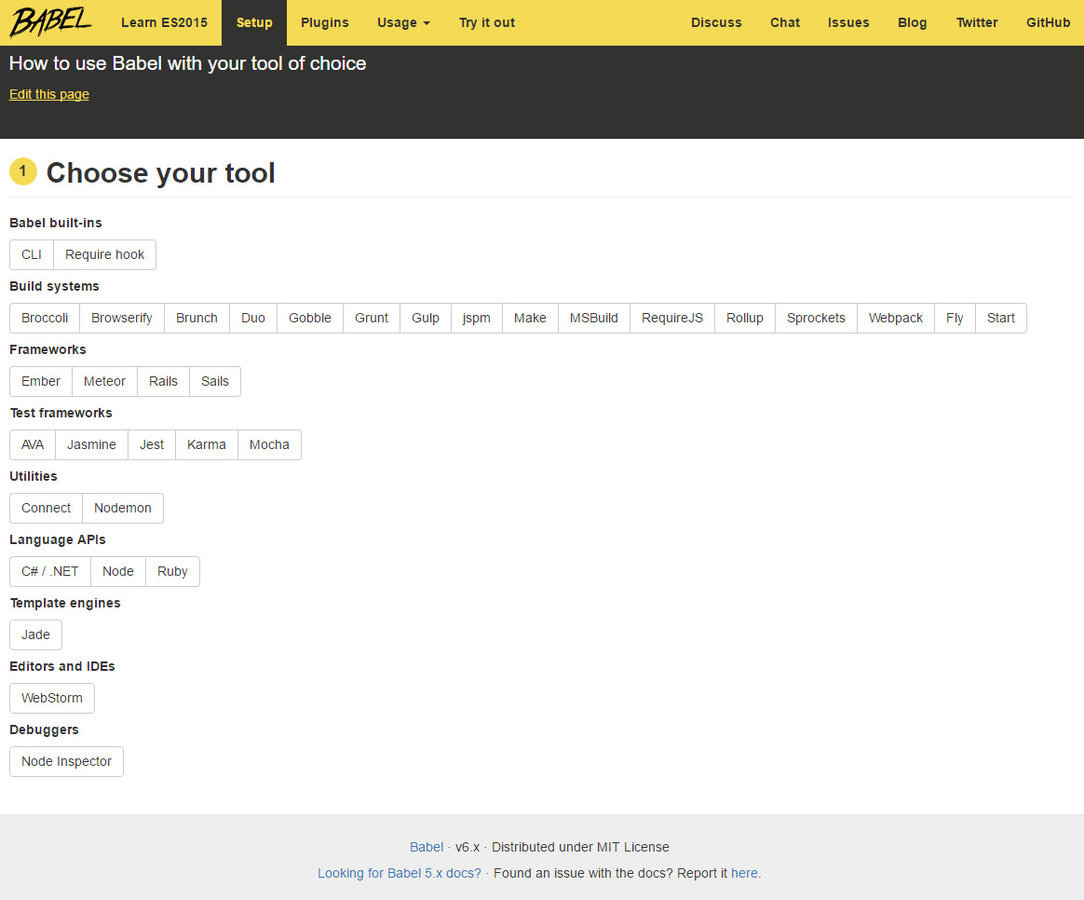The width and height of the screenshot is (1084, 900).
Task: Open the Chat link
Action: 785,23
